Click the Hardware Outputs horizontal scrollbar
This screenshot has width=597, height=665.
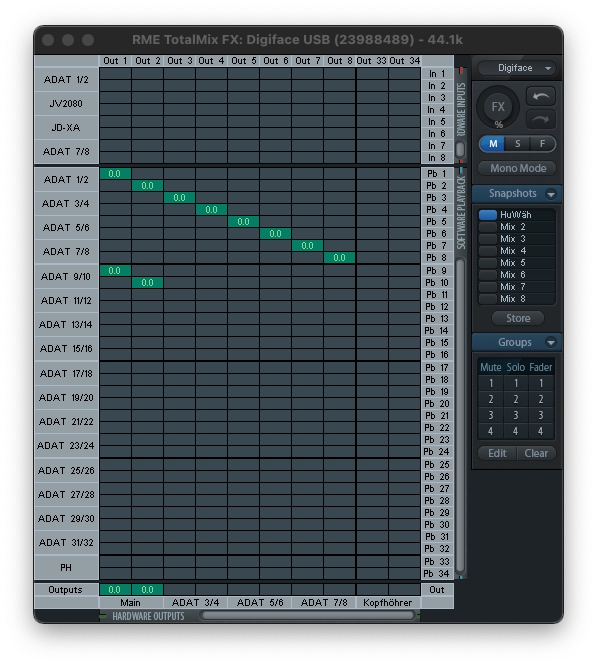click(x=309, y=615)
